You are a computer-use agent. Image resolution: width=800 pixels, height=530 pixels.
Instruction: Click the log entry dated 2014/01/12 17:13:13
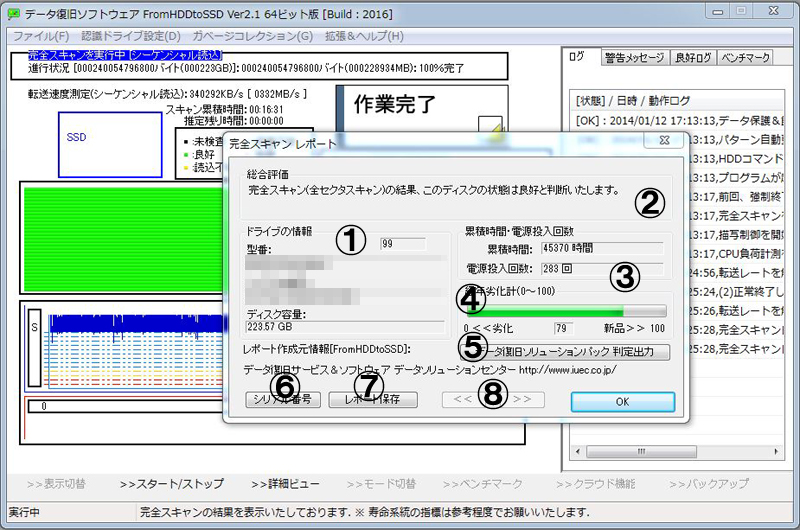679,121
